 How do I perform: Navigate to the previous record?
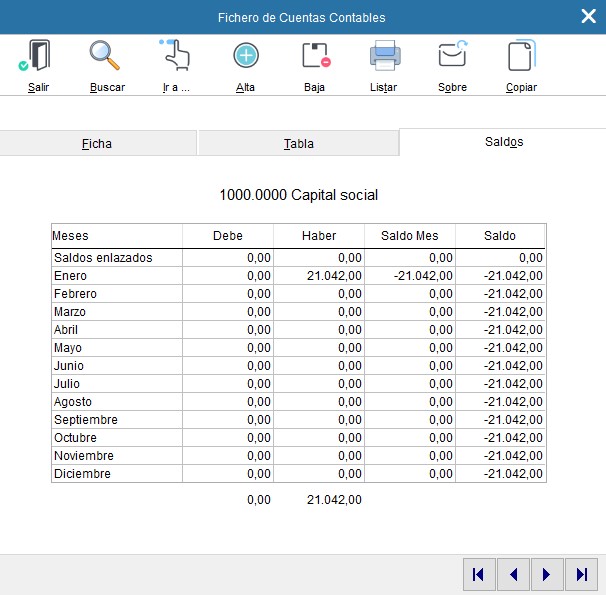[513, 574]
